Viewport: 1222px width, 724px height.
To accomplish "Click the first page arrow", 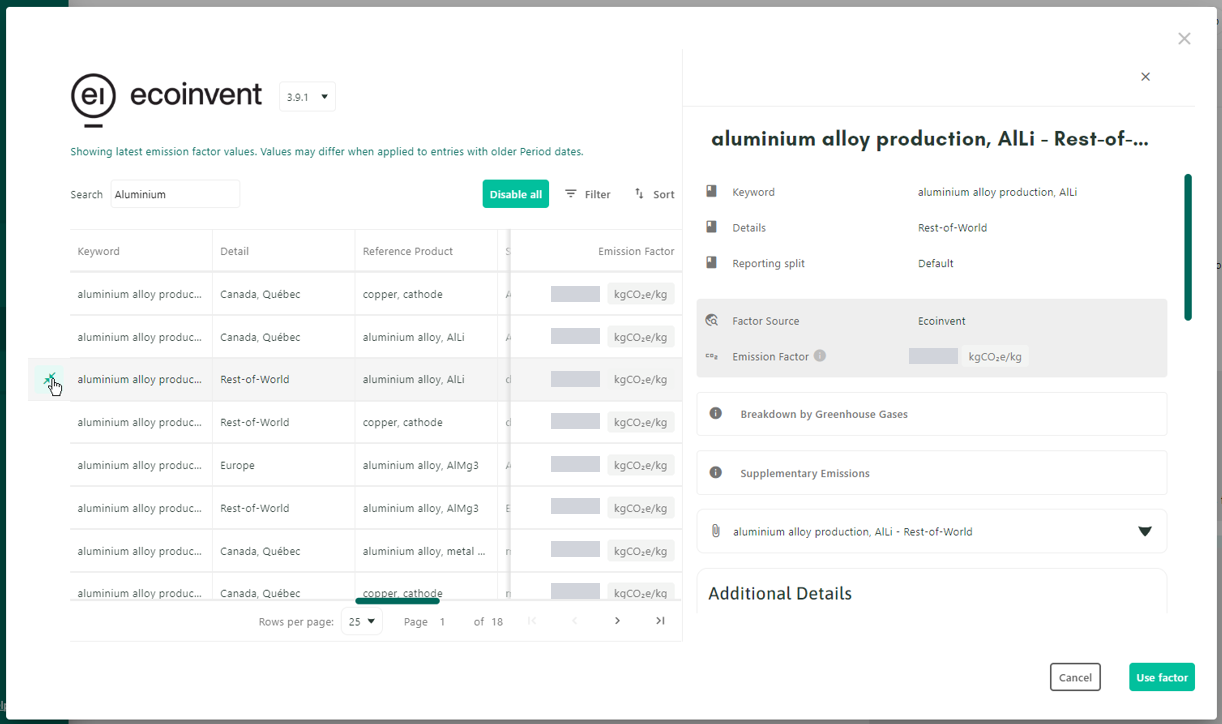I will pos(532,621).
